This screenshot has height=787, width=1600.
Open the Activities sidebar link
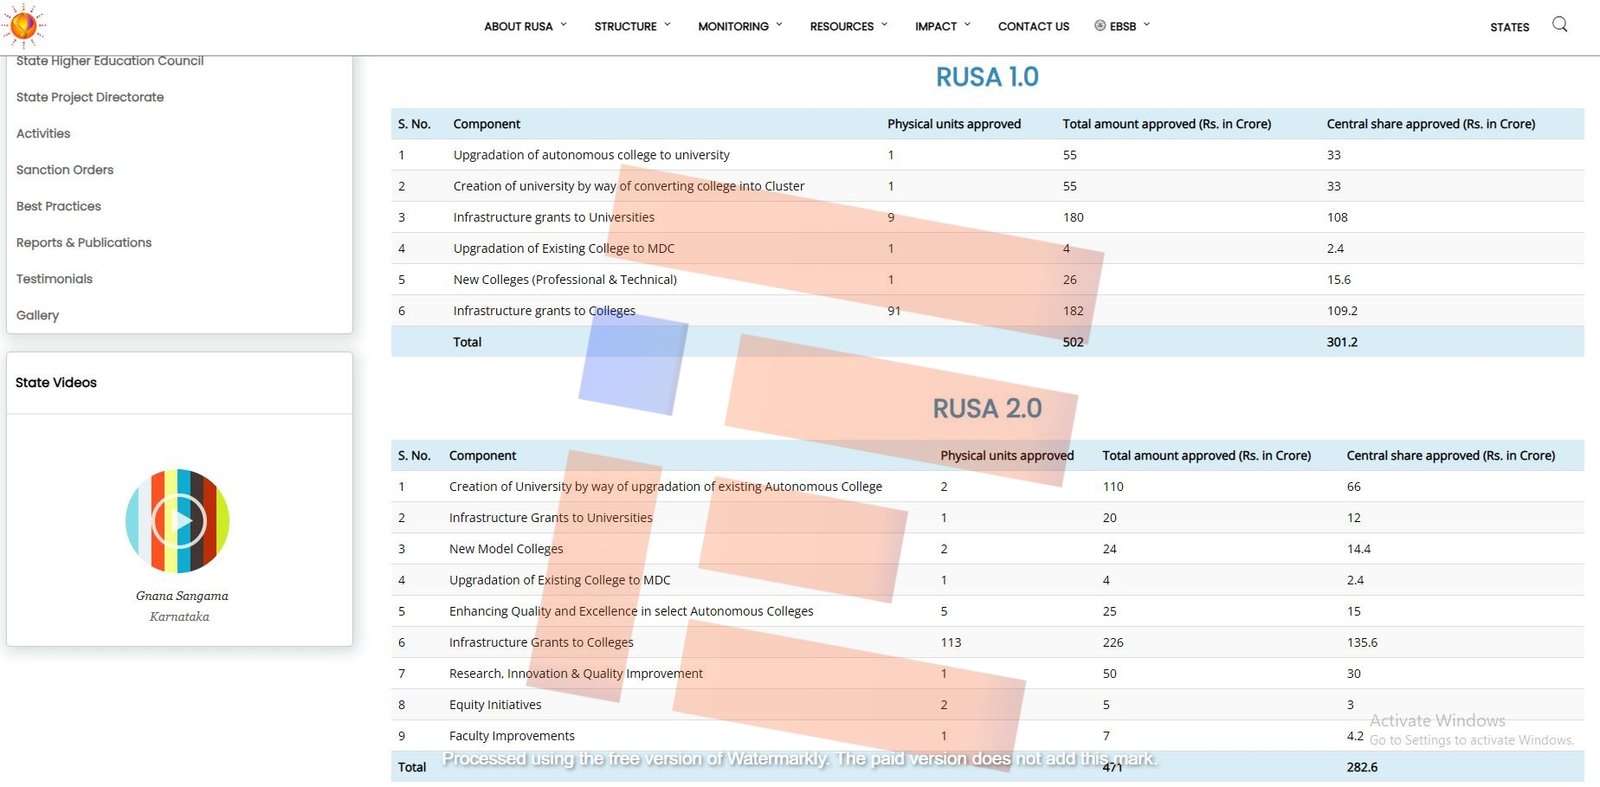coord(43,133)
